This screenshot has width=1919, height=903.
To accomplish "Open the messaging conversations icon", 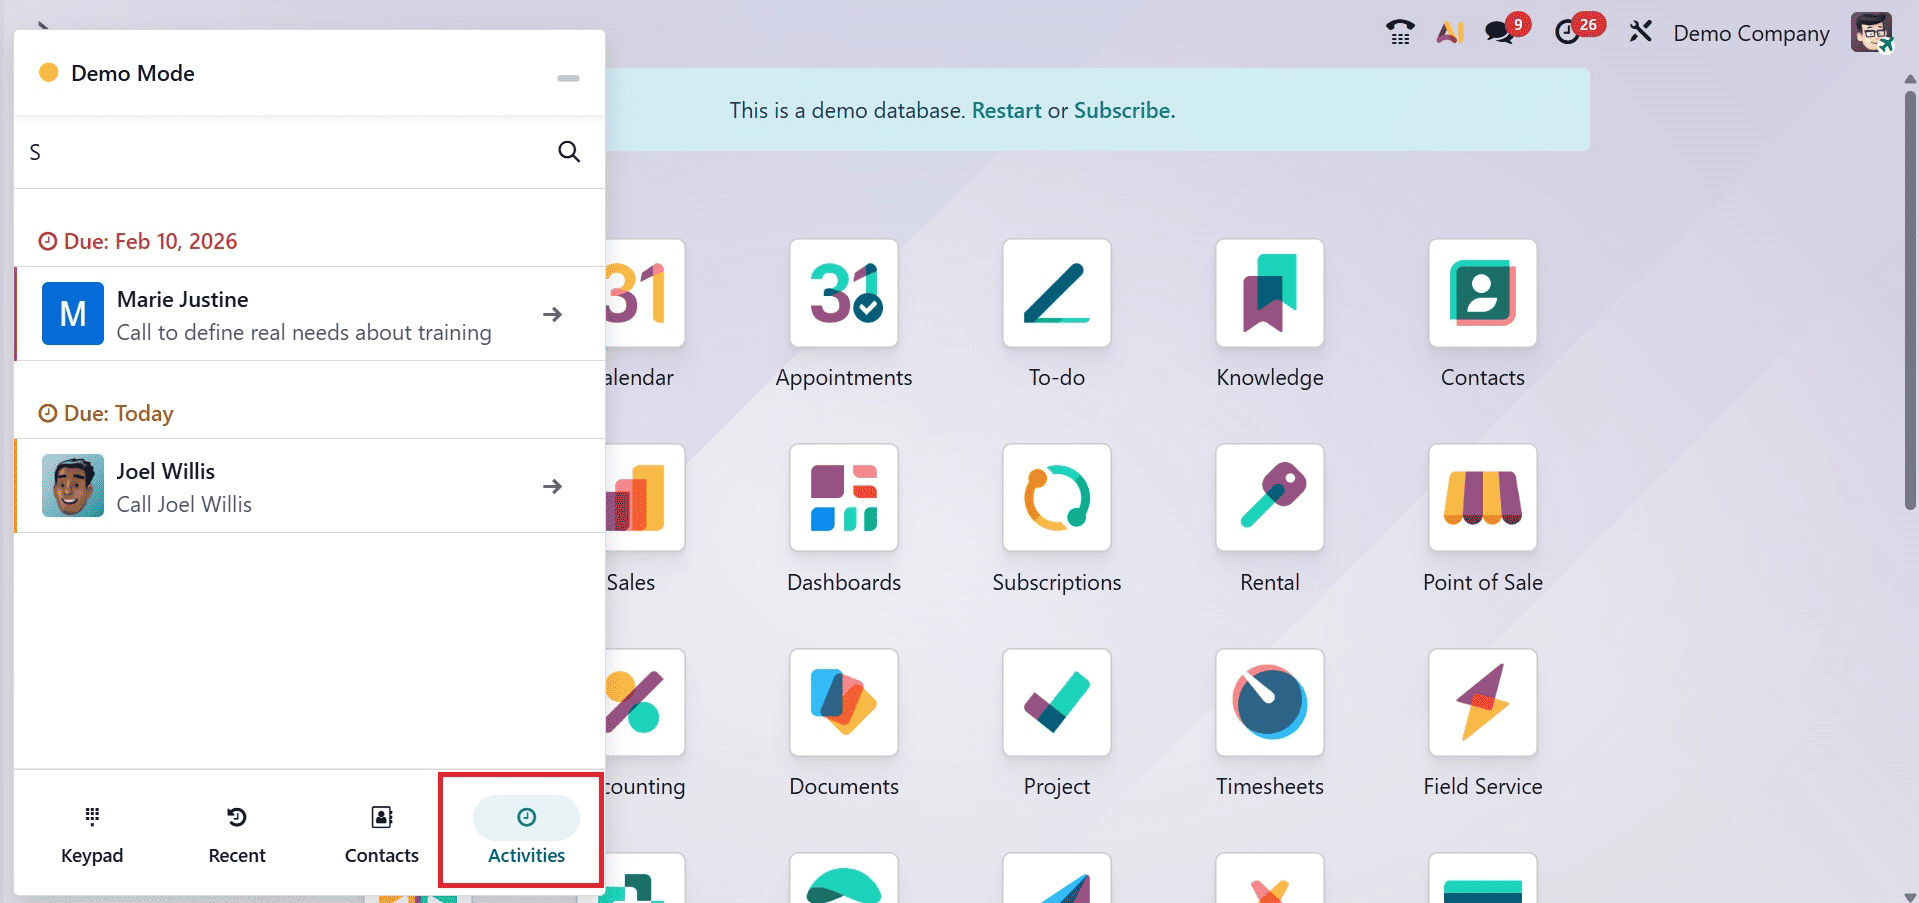I will (x=1499, y=32).
